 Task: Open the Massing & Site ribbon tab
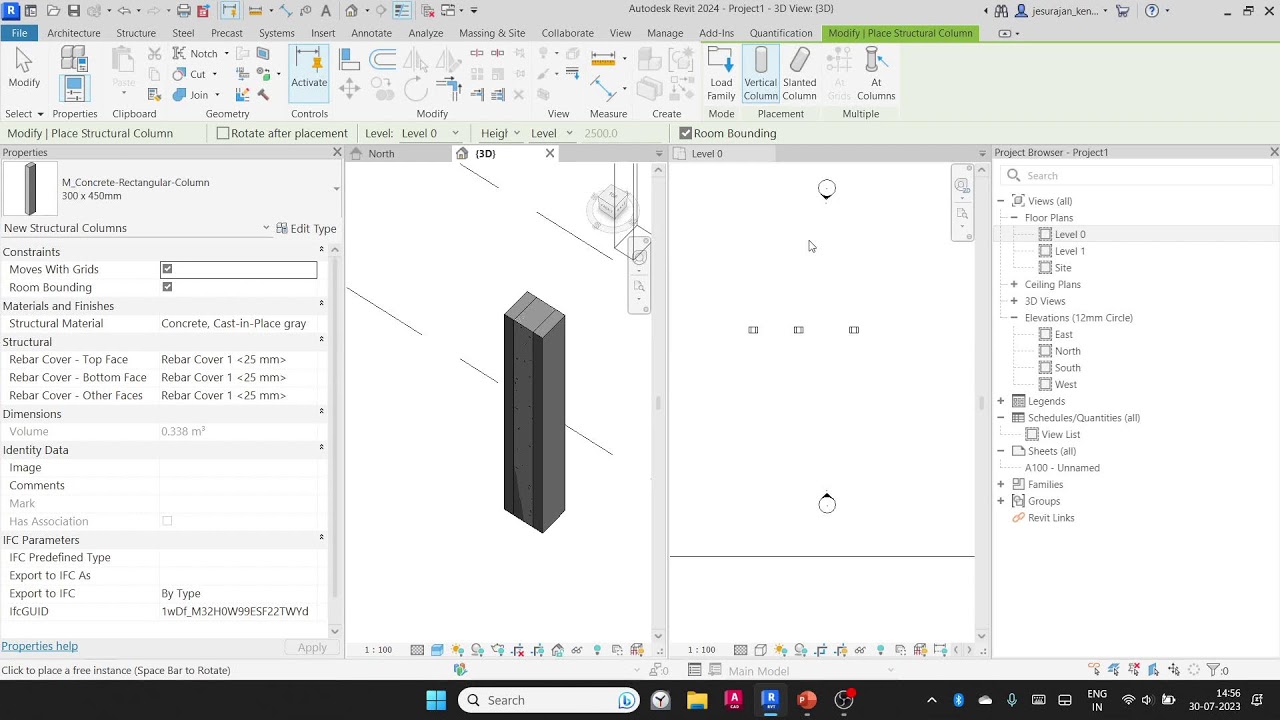pos(492,33)
